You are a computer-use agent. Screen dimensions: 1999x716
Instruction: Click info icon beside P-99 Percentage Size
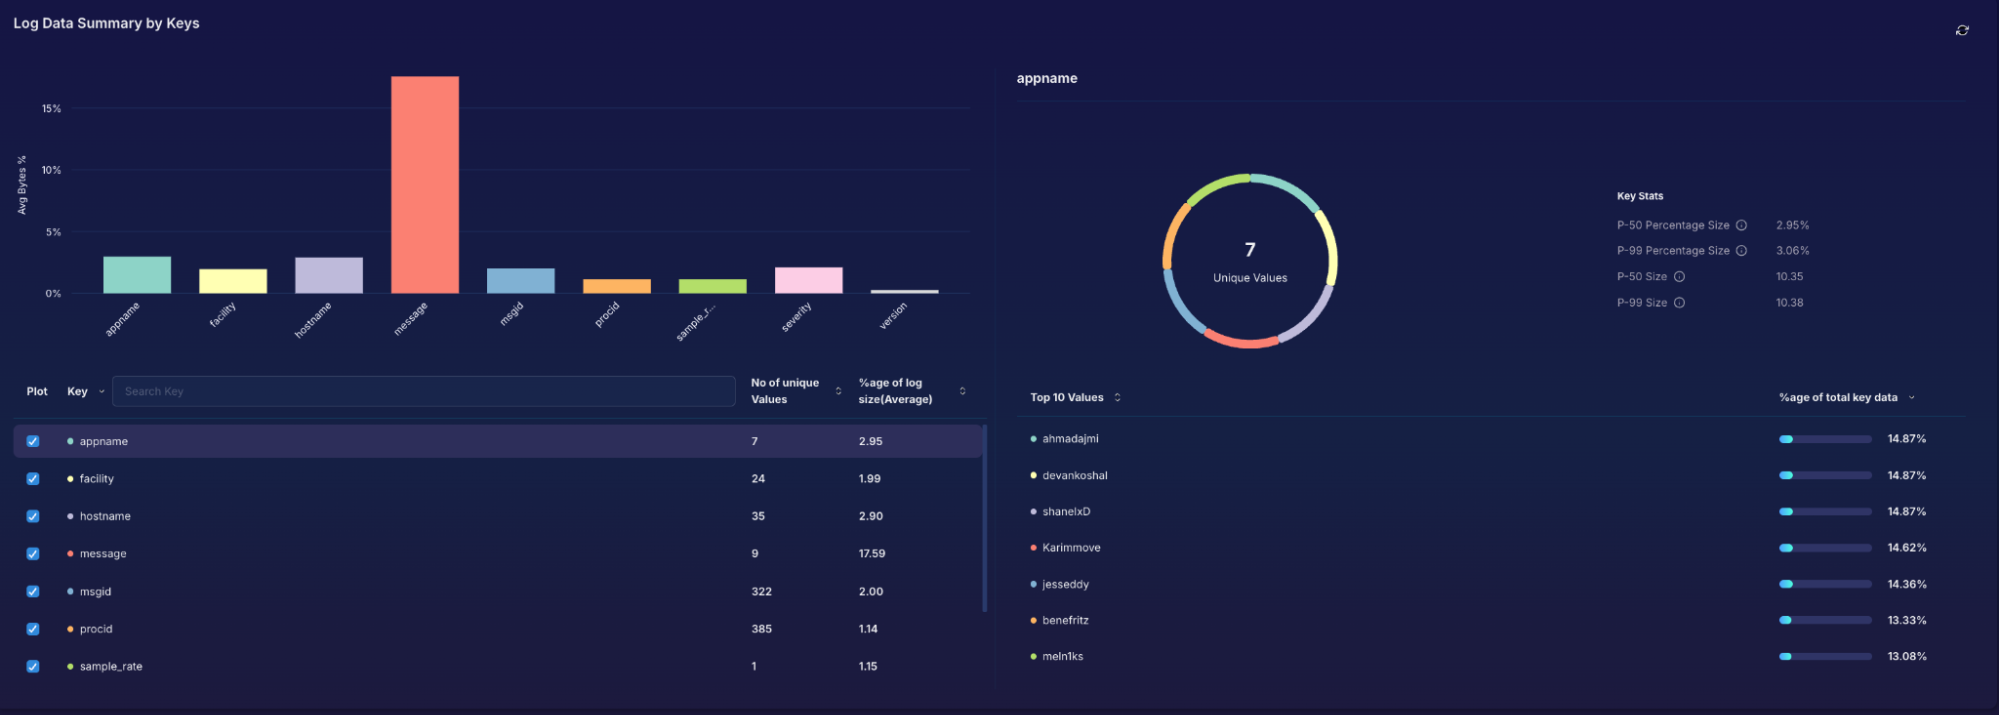tap(1741, 251)
